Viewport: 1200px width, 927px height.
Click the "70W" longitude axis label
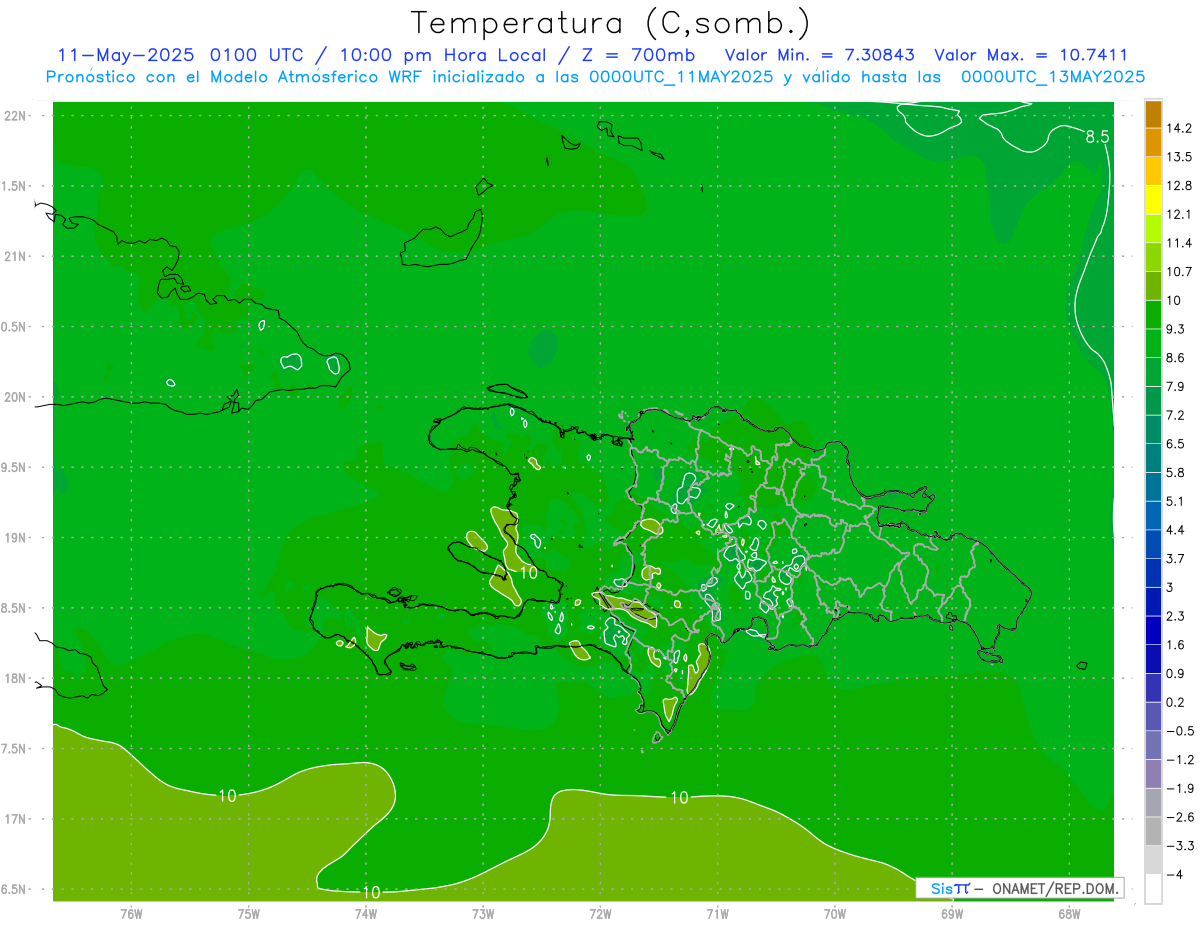click(x=835, y=914)
